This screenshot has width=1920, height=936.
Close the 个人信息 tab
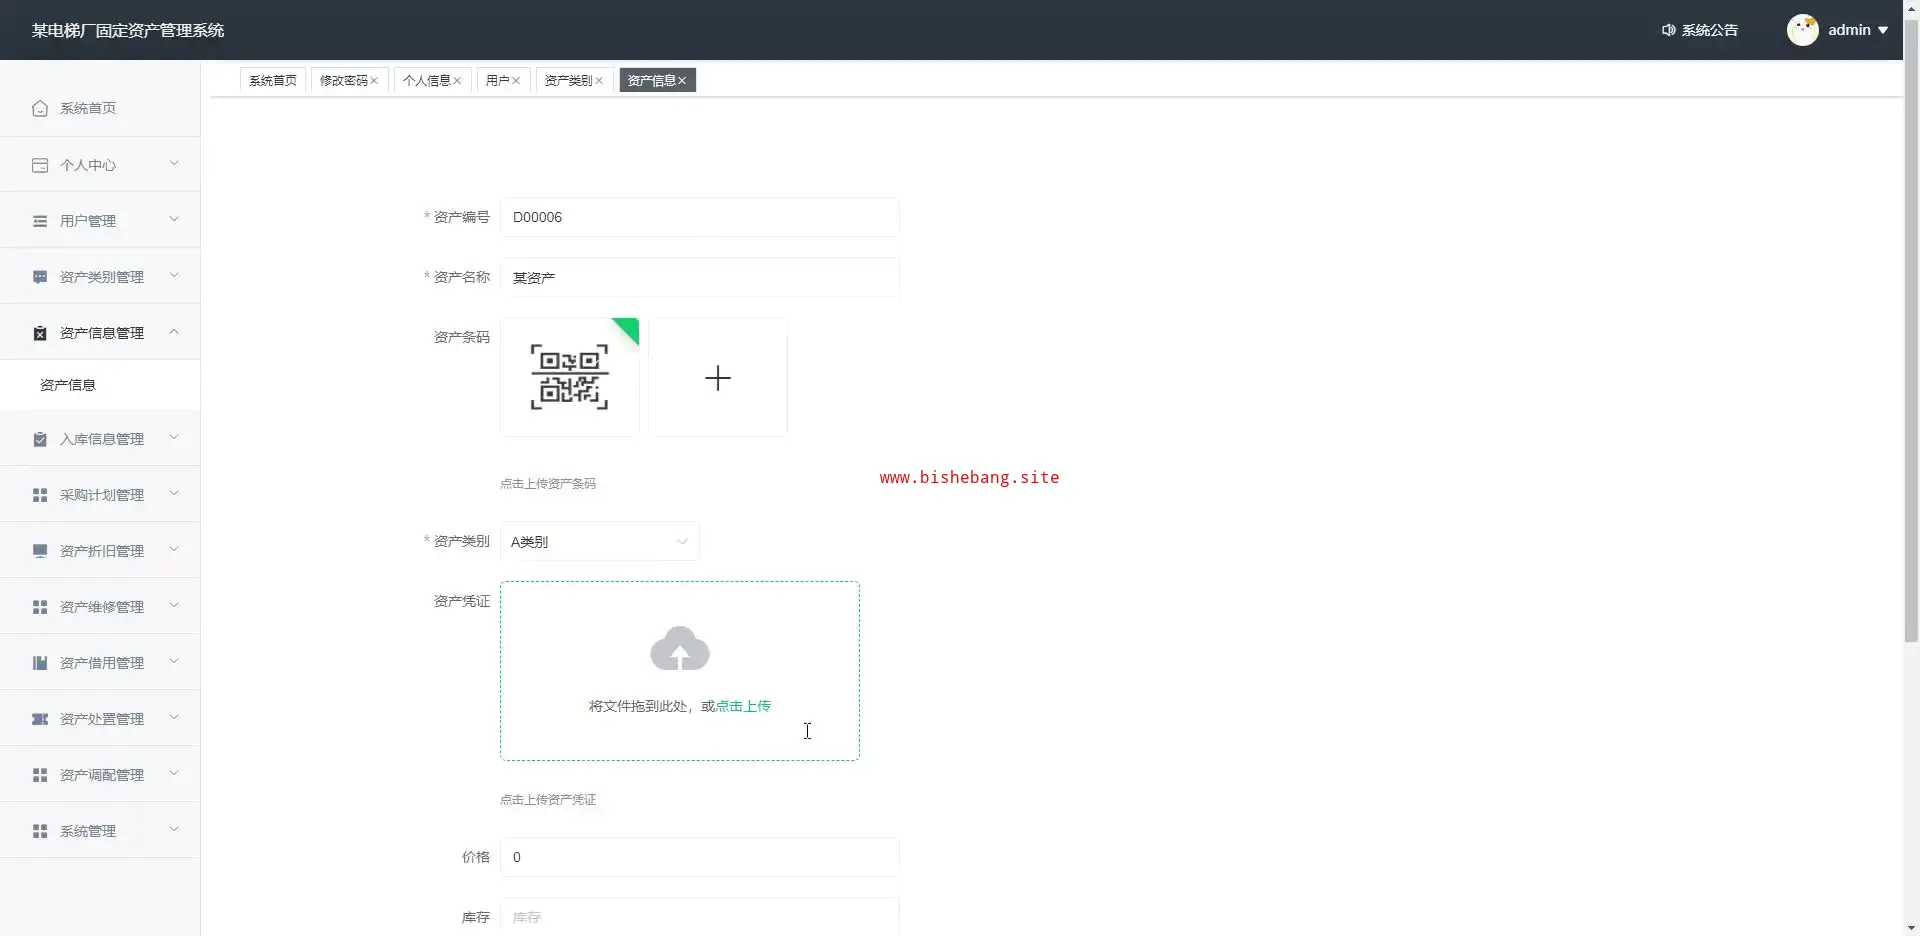point(457,81)
